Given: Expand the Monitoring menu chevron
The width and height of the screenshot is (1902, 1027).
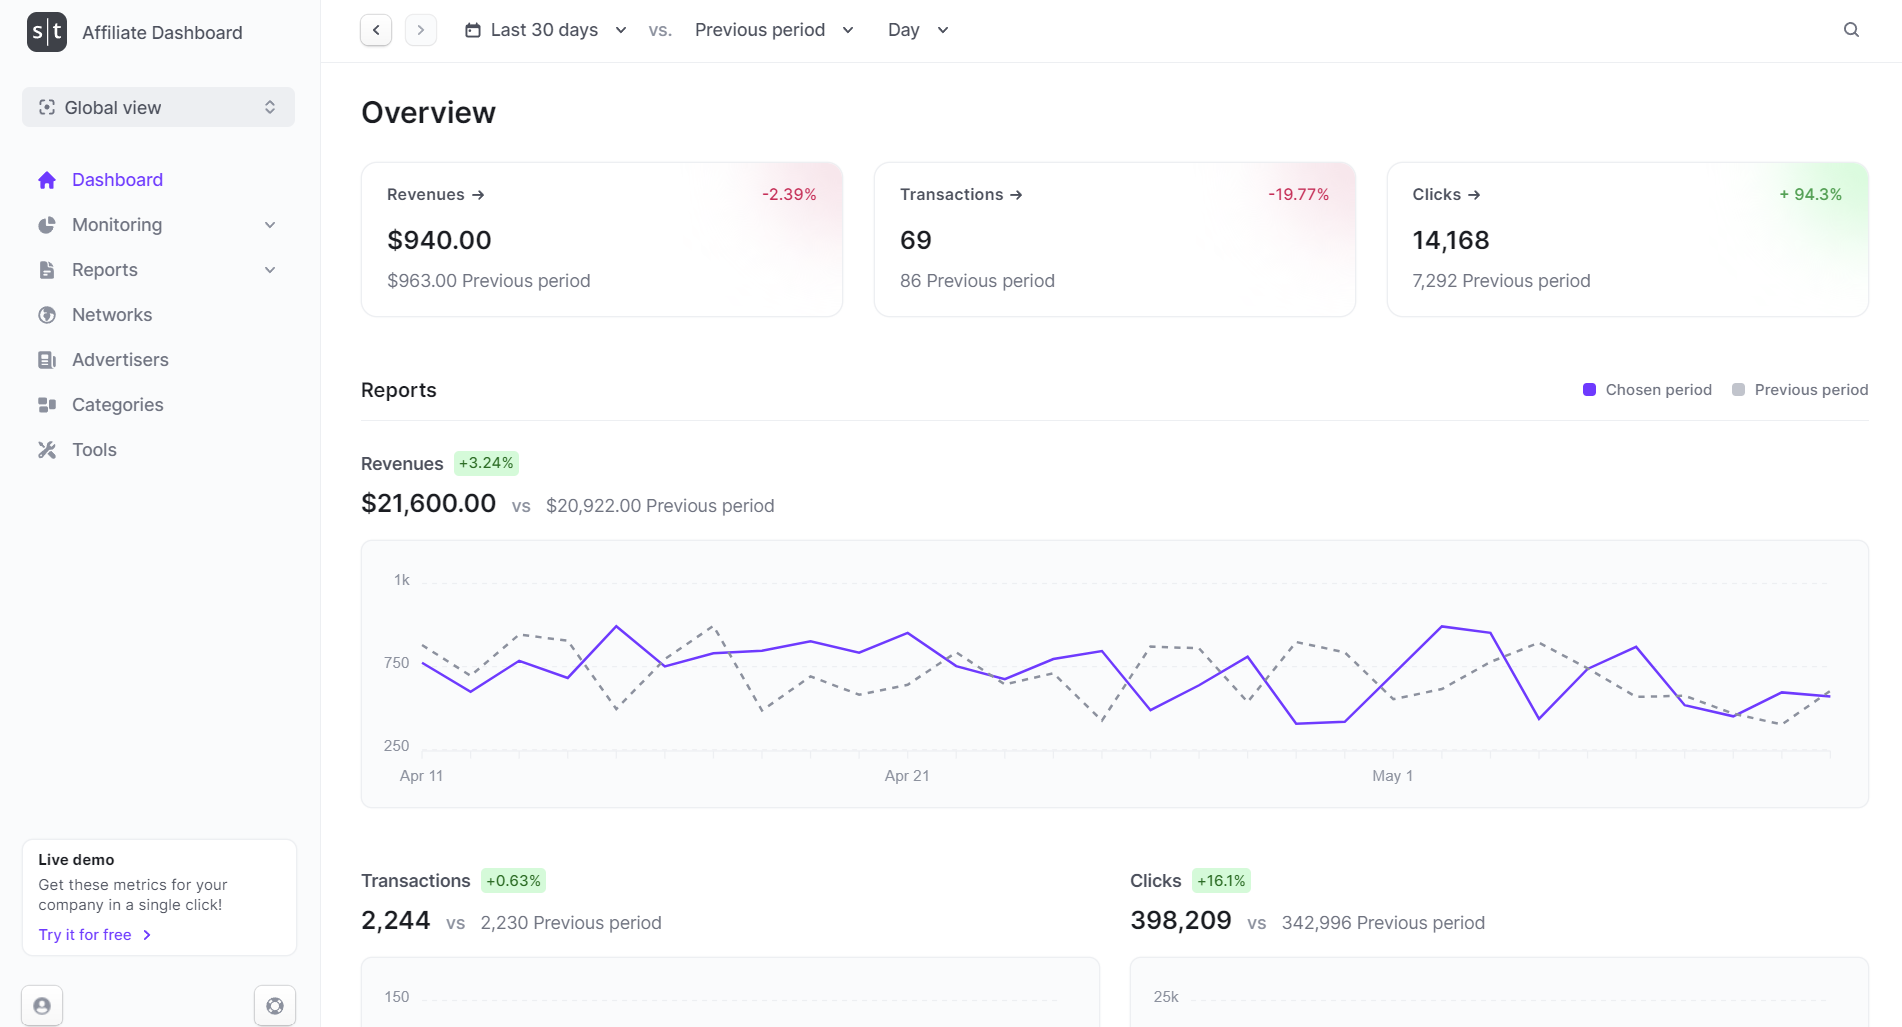Looking at the screenshot, I should (x=270, y=225).
